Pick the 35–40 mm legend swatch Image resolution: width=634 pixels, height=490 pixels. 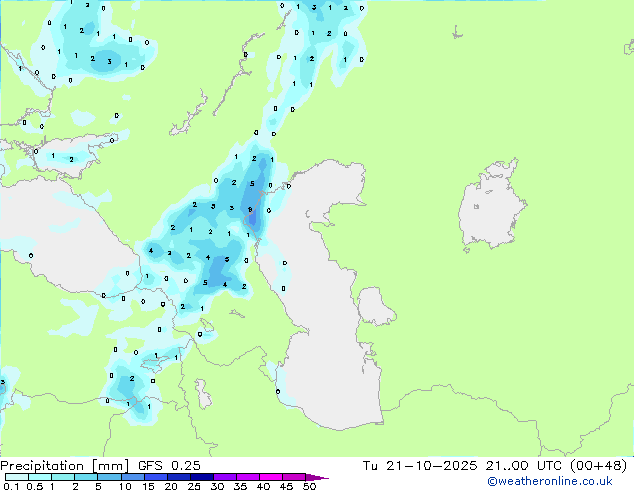tap(248, 477)
